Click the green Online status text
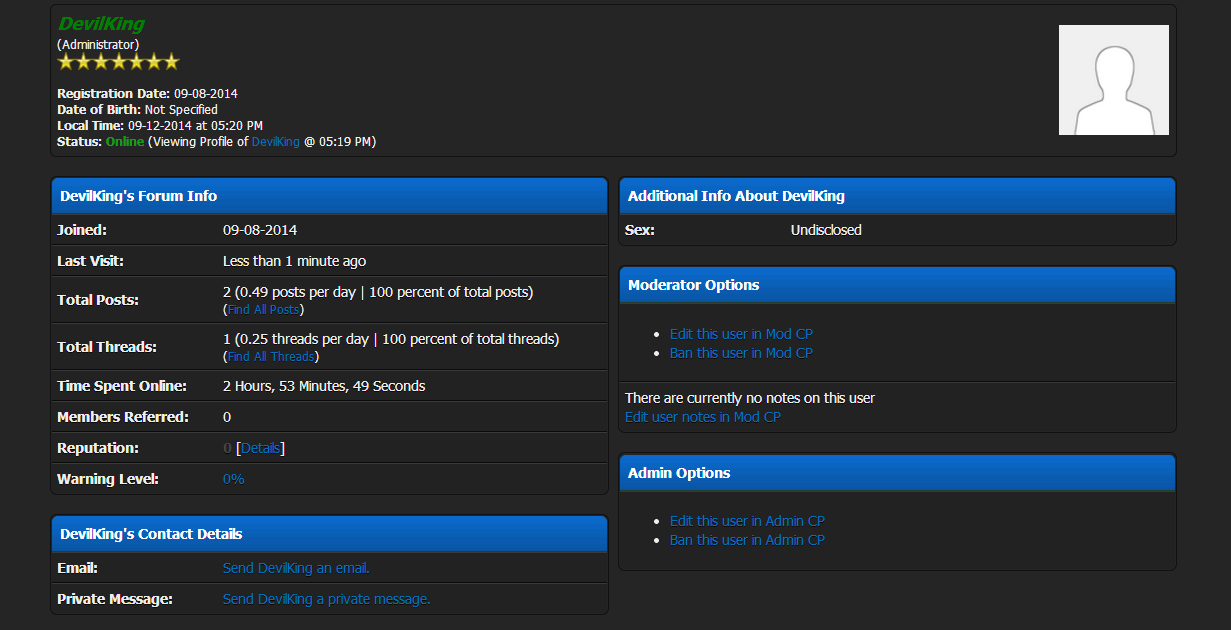 point(125,142)
